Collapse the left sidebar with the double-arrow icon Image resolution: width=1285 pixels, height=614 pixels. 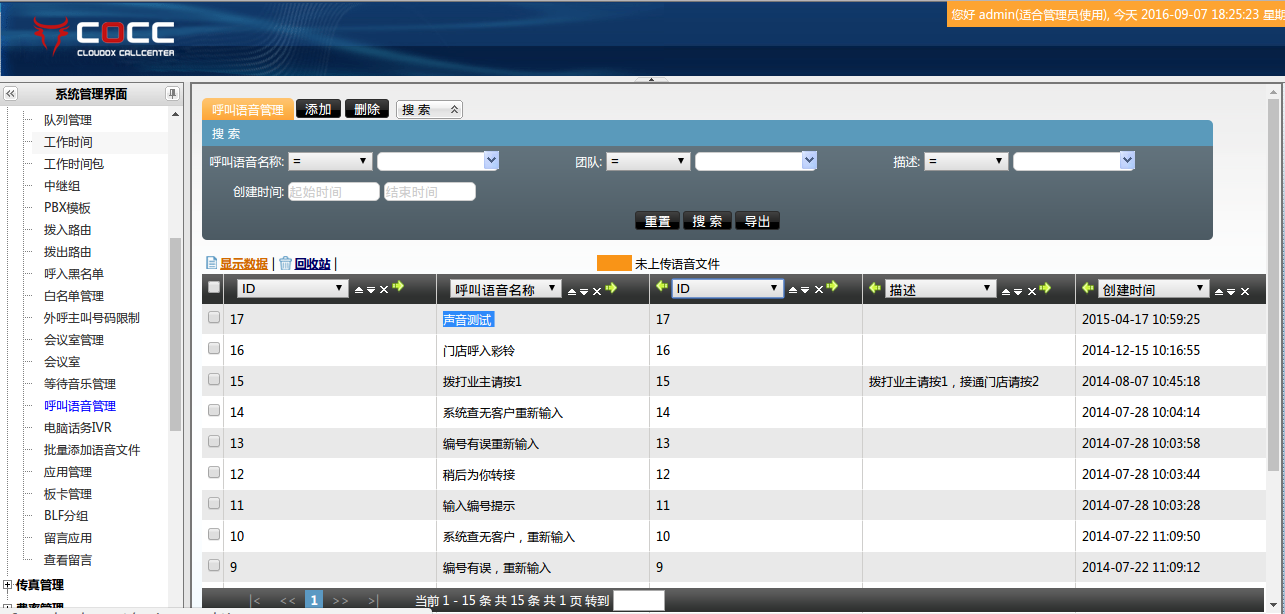click(11, 94)
